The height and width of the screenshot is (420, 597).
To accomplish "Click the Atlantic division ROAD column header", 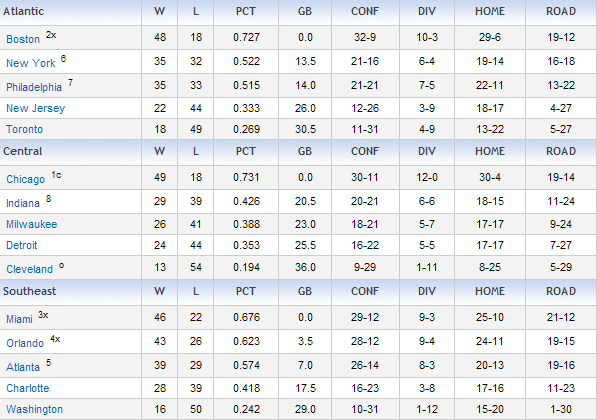I will point(561,11).
